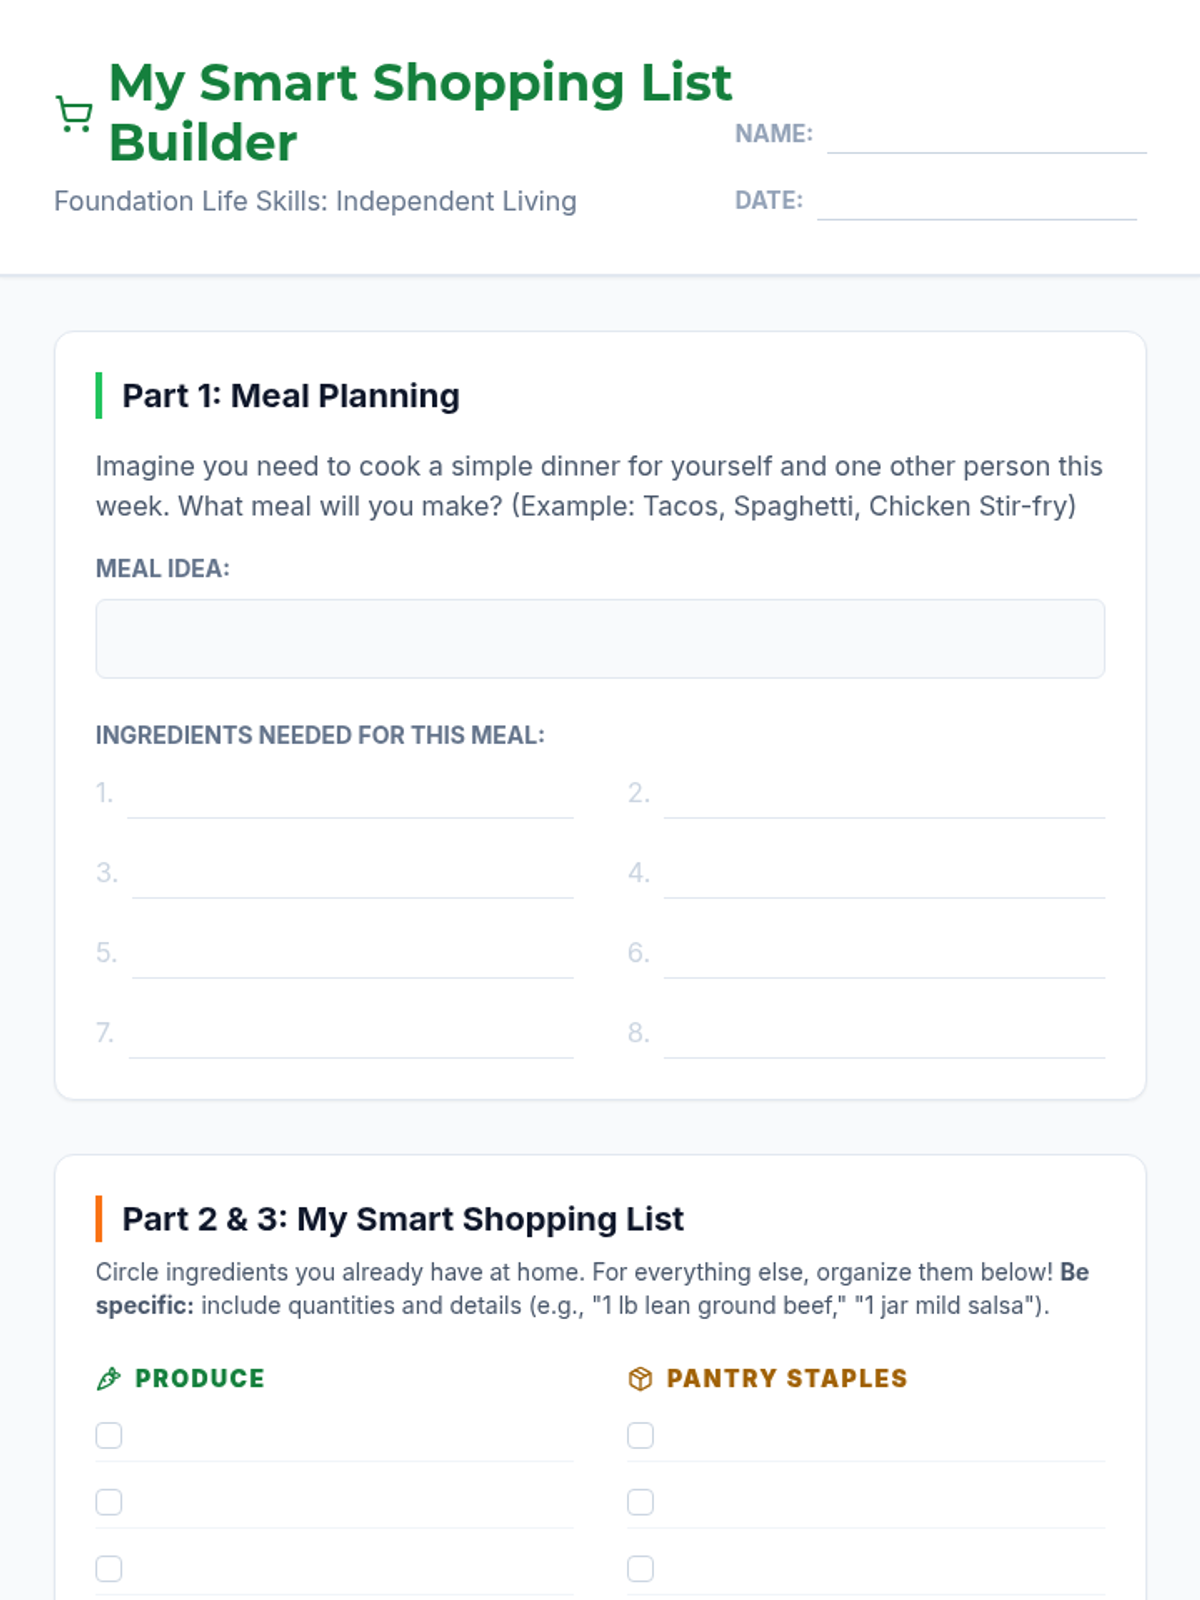Check the first PANTRY STAPLES checkbox

(640, 1435)
